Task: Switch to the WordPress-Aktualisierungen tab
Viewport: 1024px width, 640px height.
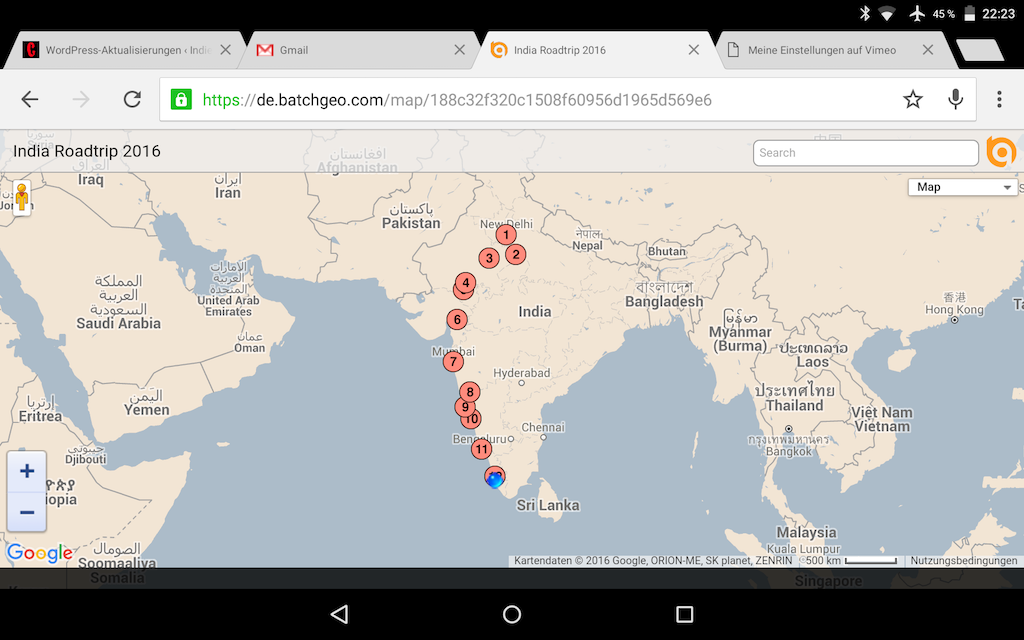Action: tap(124, 50)
